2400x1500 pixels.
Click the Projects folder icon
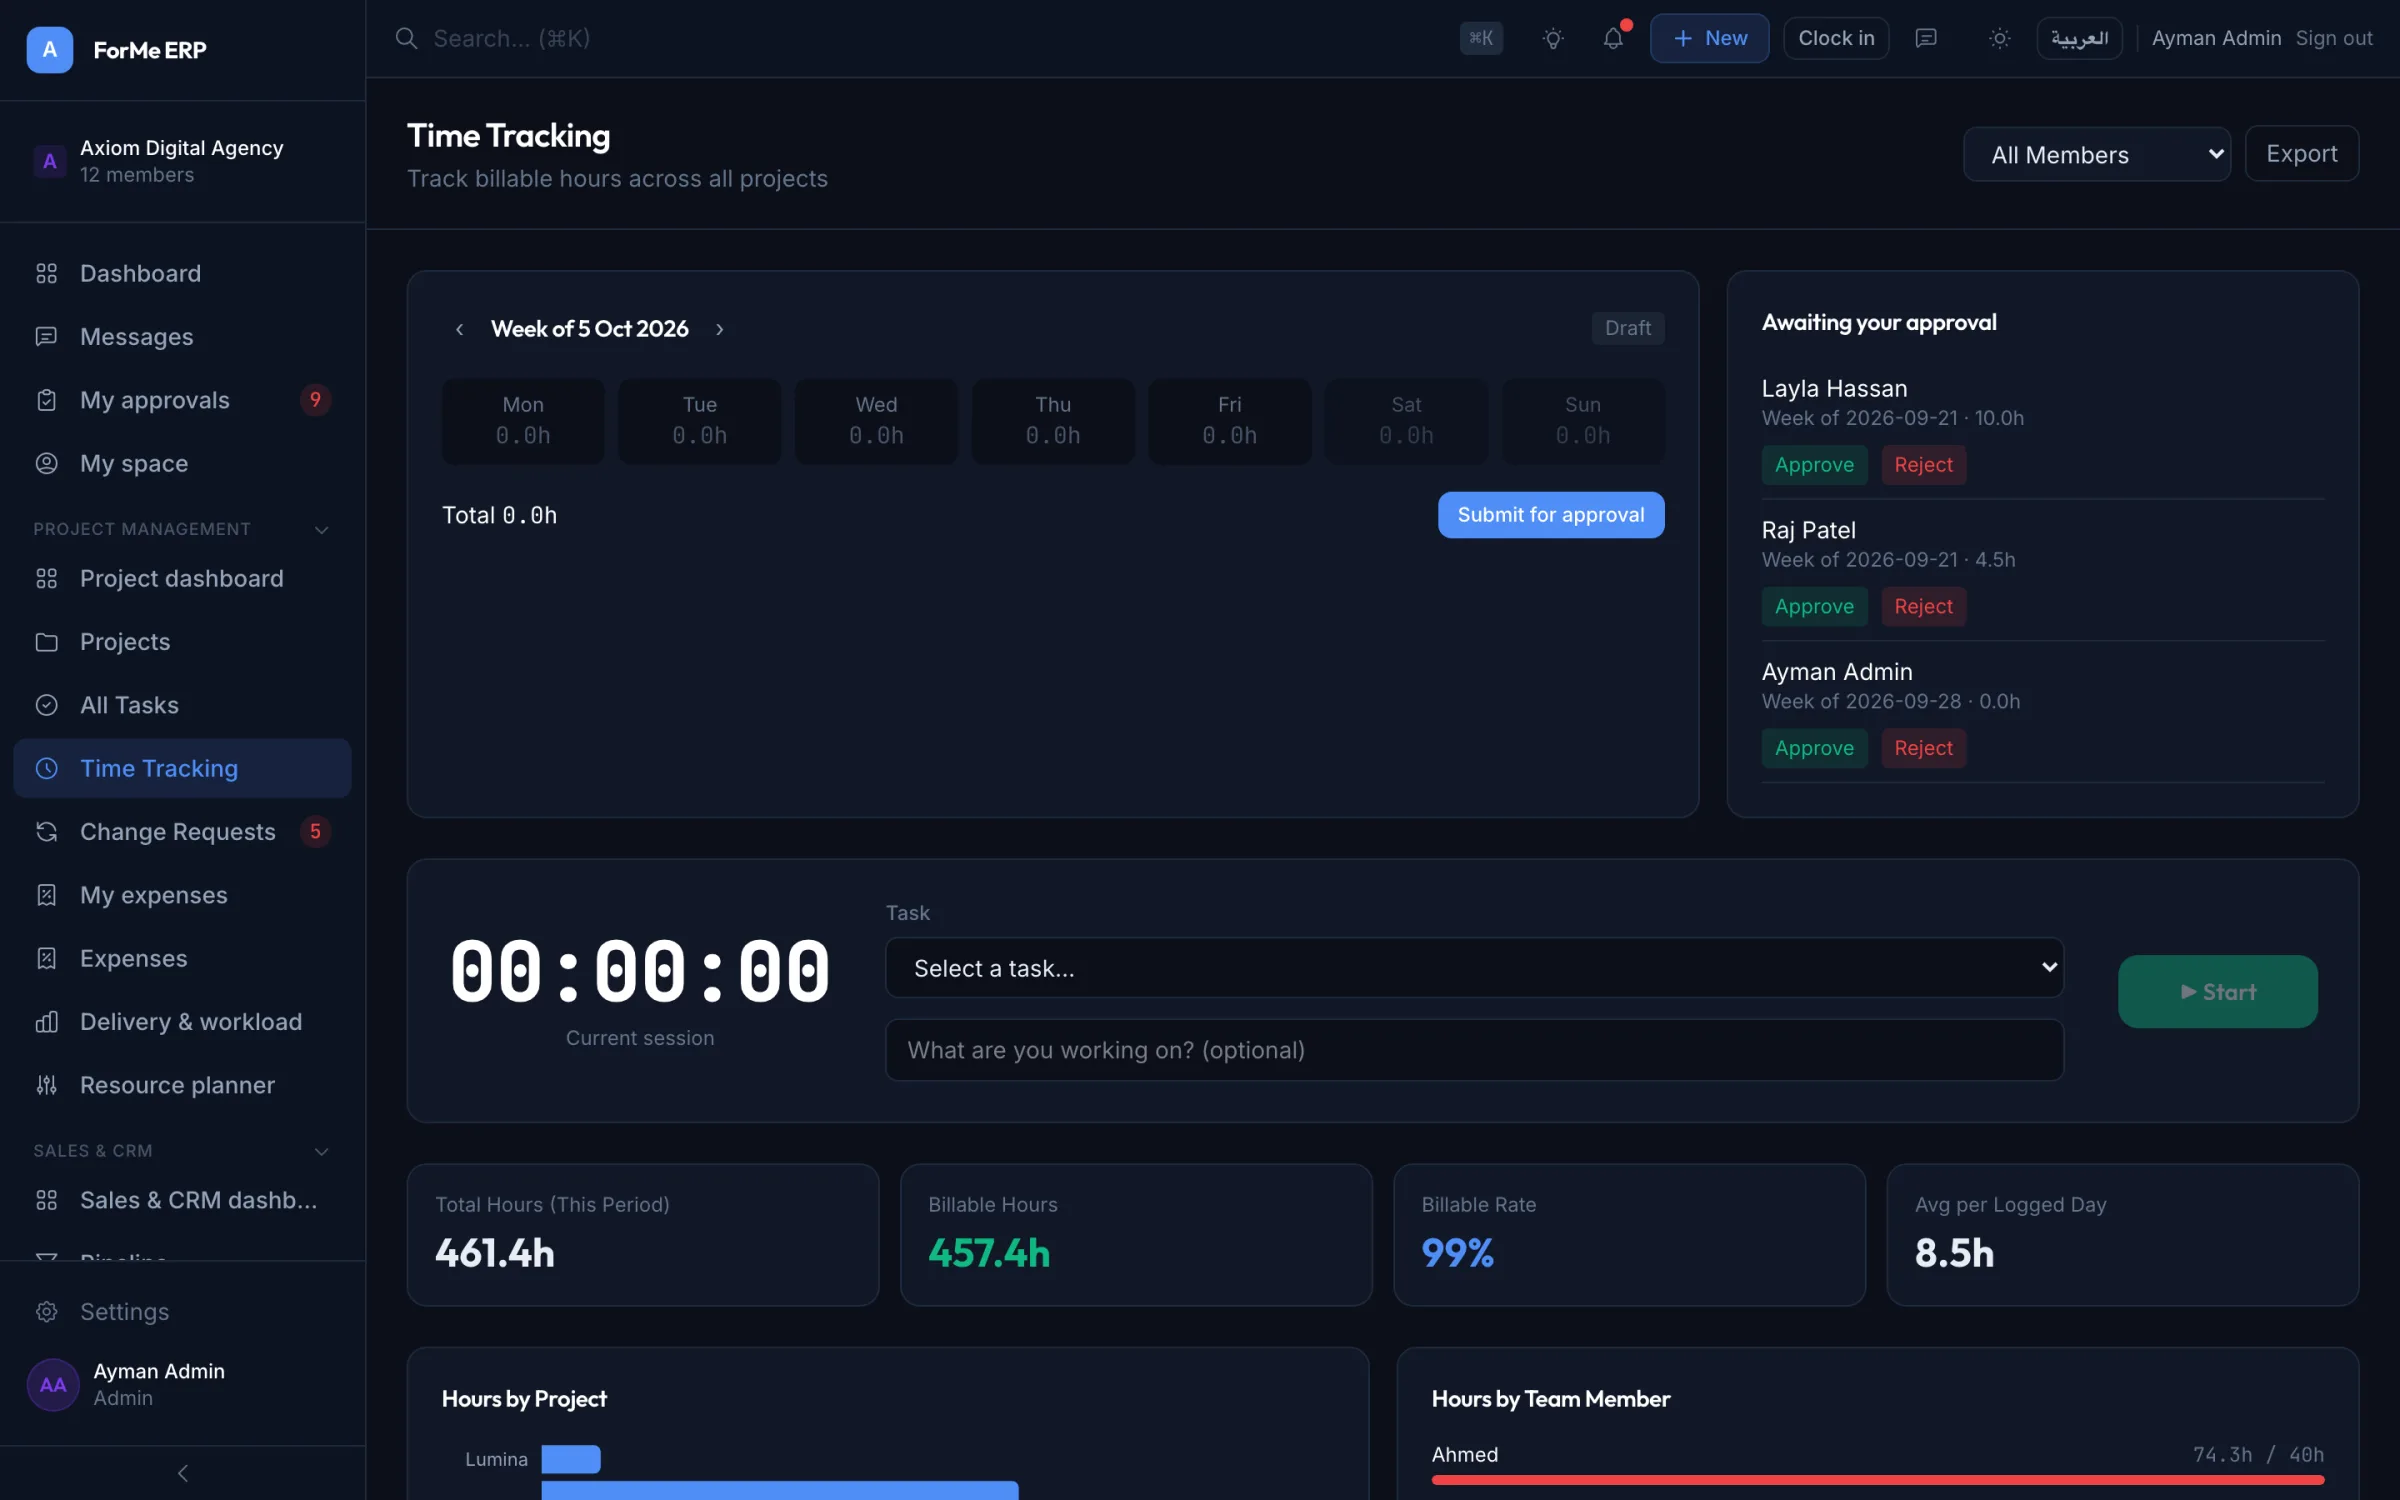tap(46, 642)
